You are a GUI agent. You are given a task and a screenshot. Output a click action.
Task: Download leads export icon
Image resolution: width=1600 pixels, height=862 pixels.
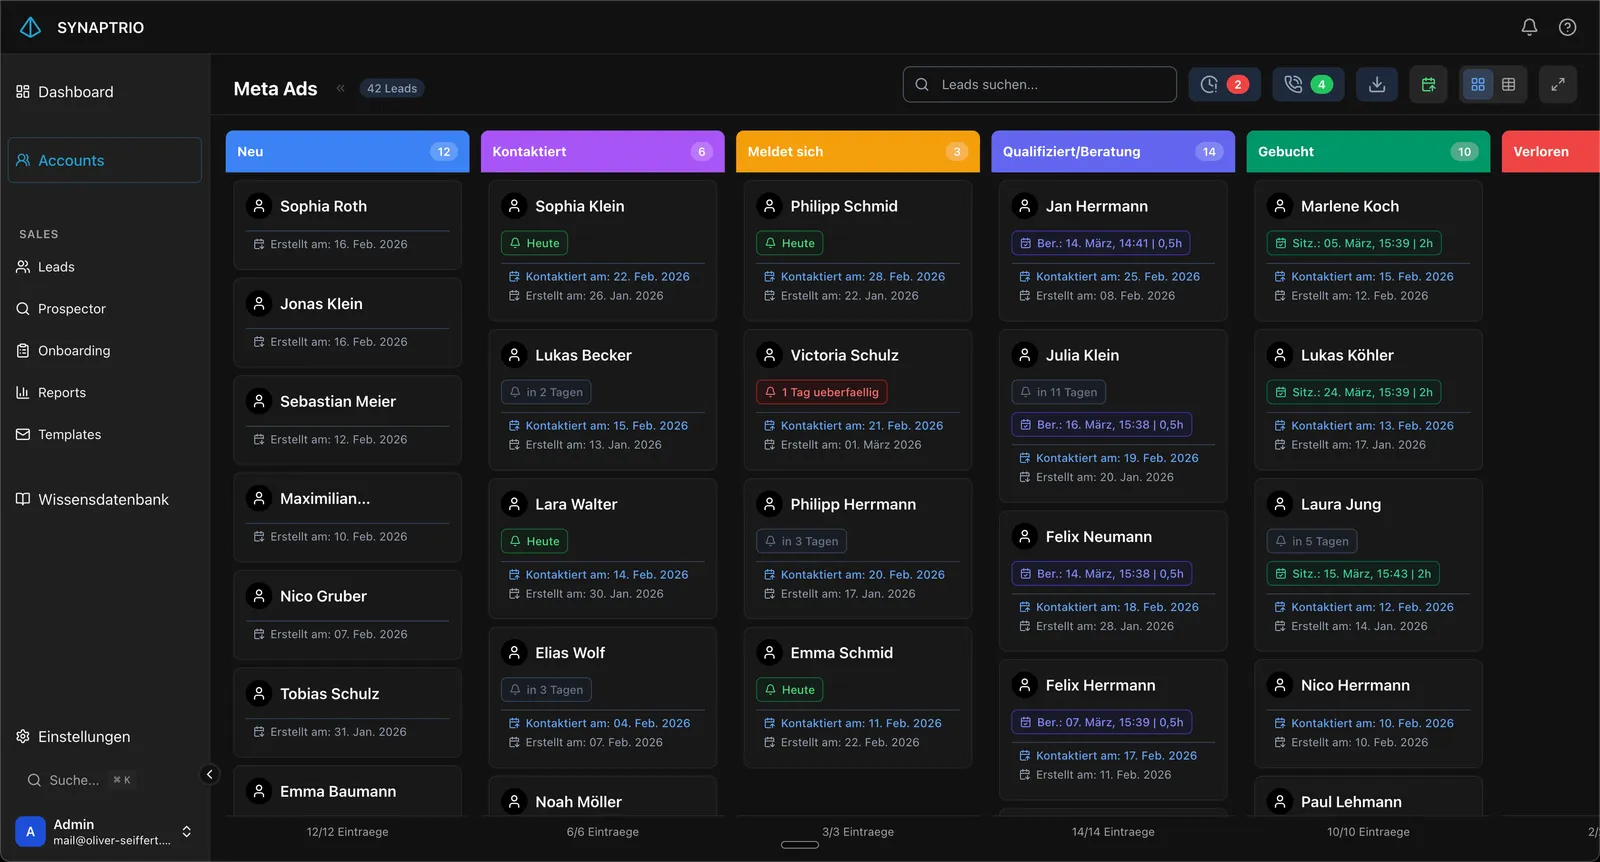point(1377,85)
